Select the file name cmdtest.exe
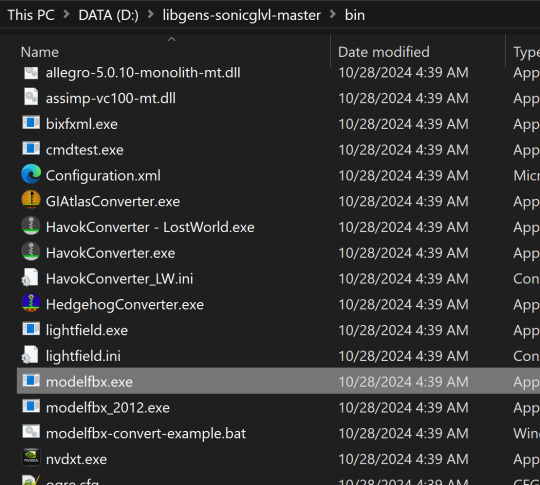 click(x=85, y=150)
